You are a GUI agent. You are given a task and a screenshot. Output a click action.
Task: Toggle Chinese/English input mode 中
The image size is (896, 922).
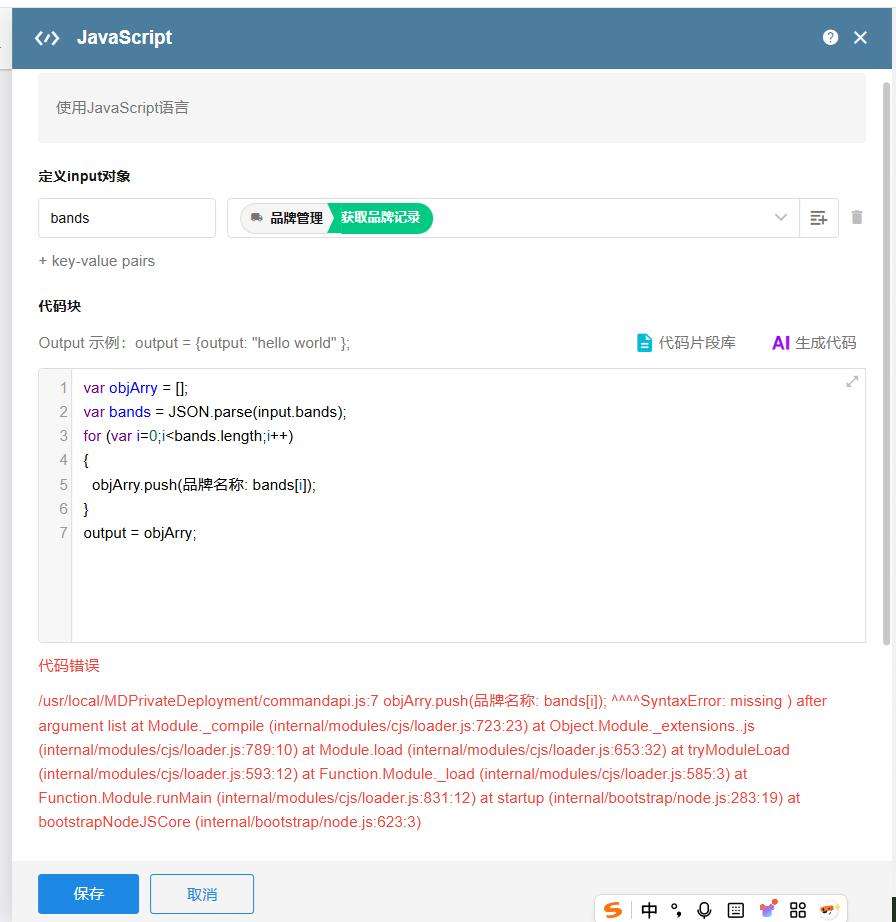point(649,909)
